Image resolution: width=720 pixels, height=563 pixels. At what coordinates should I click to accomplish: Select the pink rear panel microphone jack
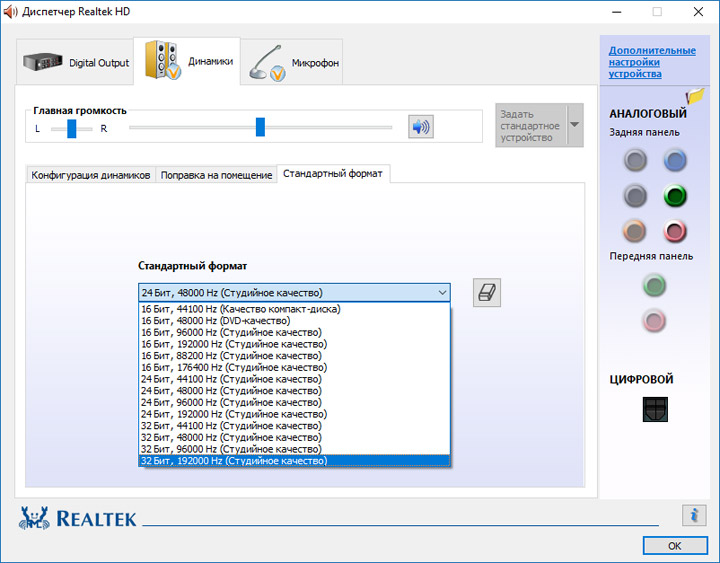click(675, 231)
